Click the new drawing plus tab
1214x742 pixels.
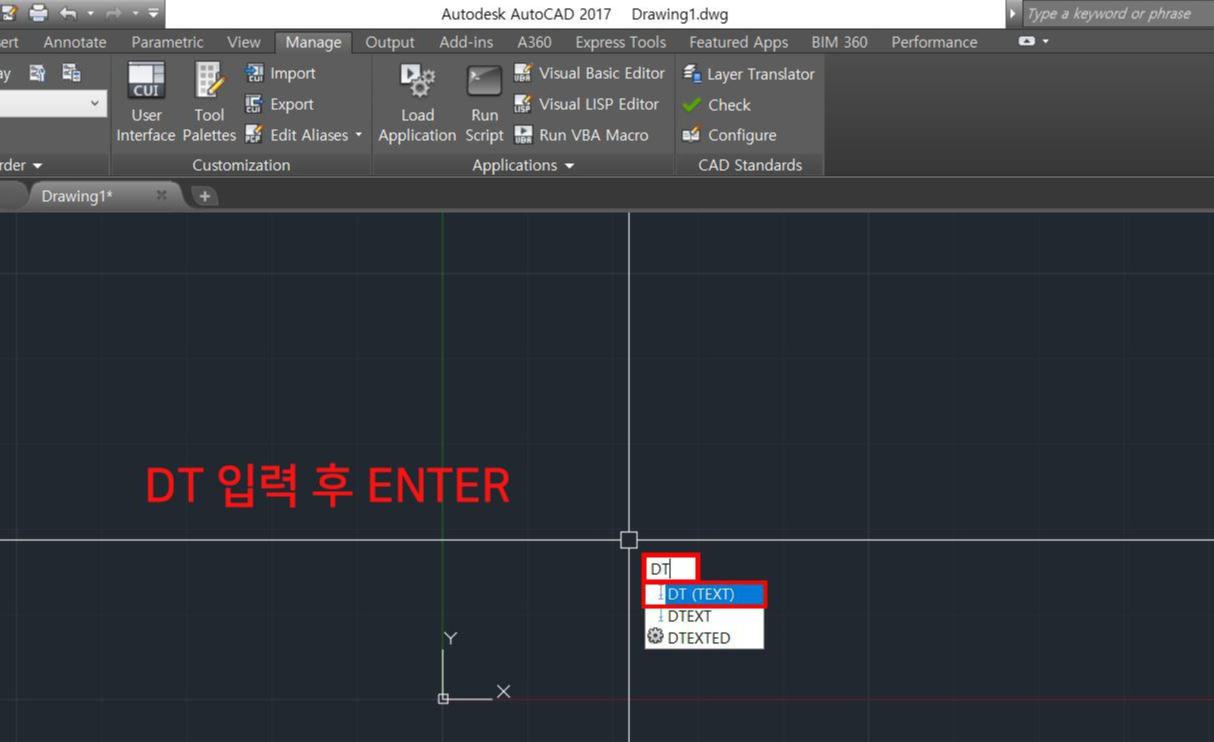click(x=204, y=196)
